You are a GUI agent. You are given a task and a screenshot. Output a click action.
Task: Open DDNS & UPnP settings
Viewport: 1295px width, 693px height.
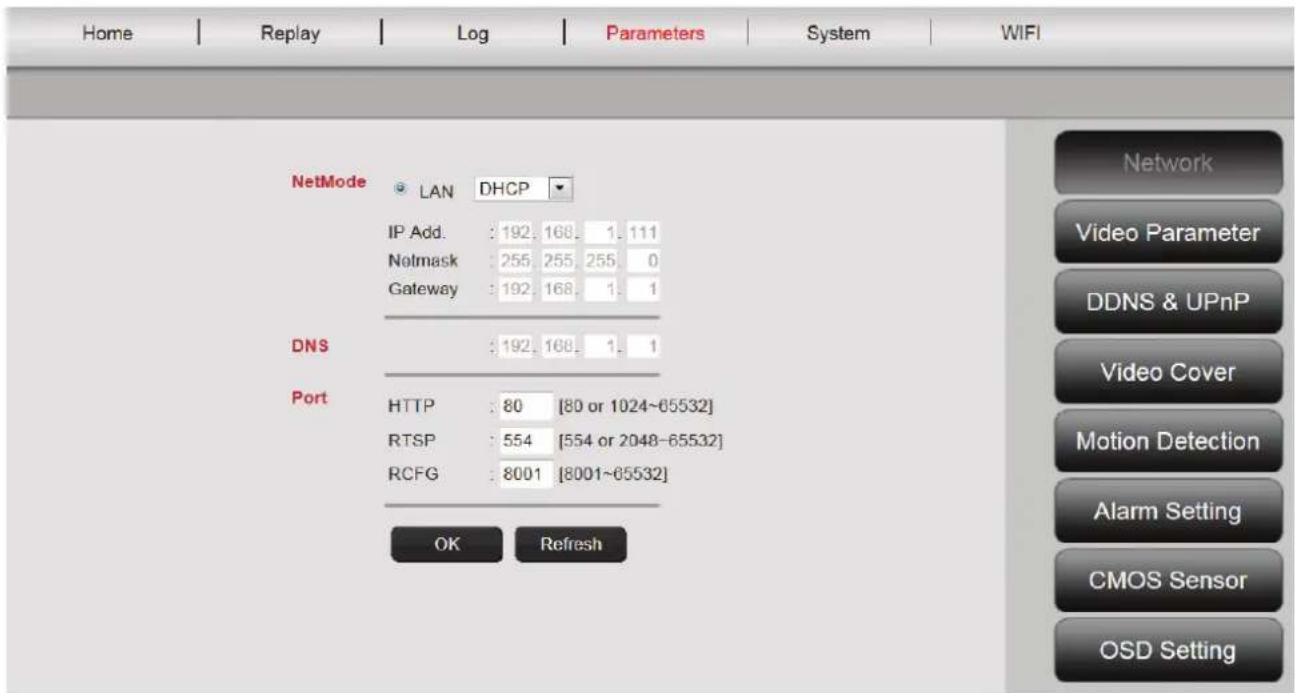1168,302
